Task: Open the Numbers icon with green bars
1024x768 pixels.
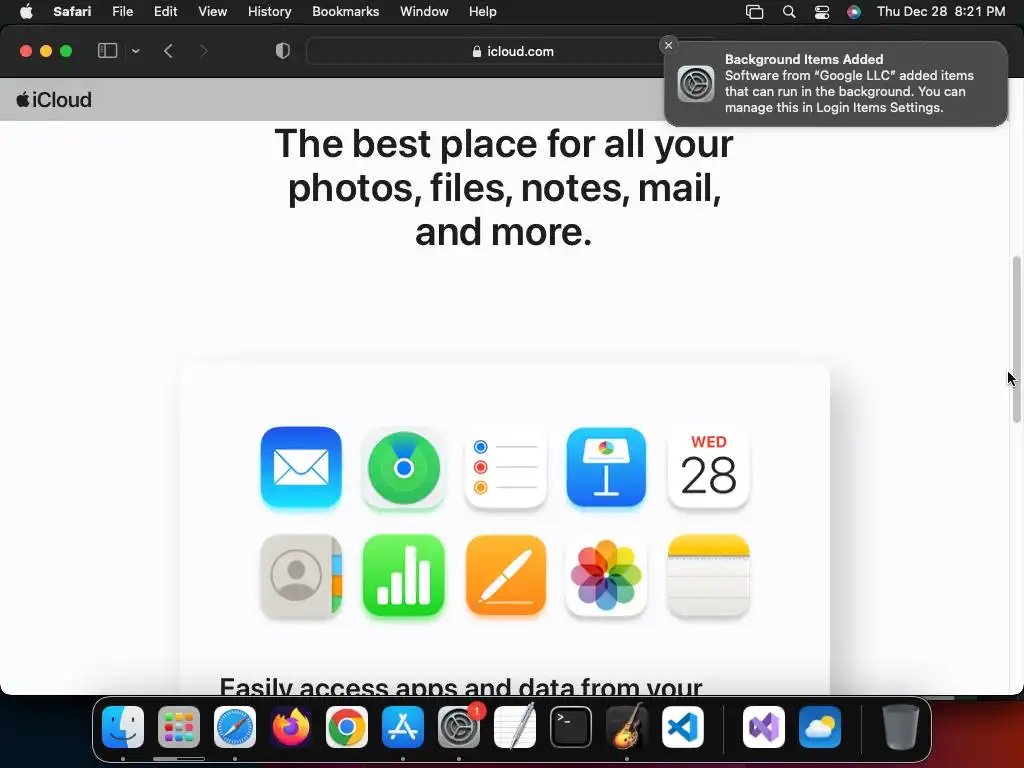Action: click(x=404, y=576)
